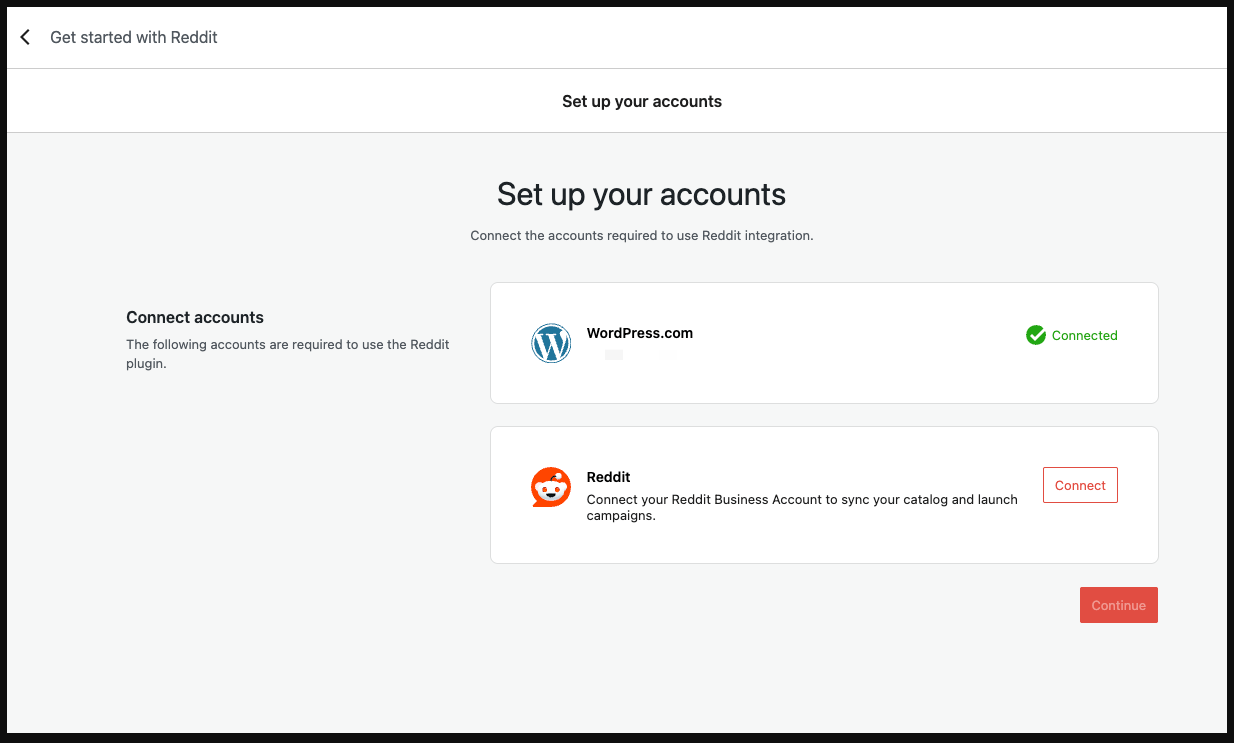Click the checkmark indicating WordPress connection
The image size is (1234, 743).
tap(1035, 335)
